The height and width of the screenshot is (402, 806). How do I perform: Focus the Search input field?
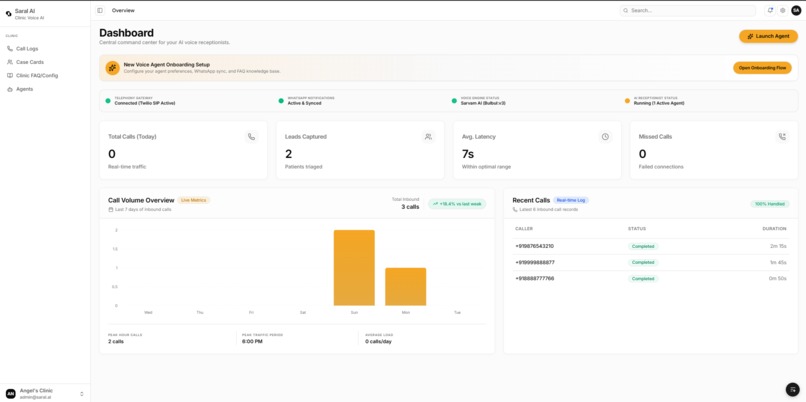pyautogui.click(x=688, y=10)
